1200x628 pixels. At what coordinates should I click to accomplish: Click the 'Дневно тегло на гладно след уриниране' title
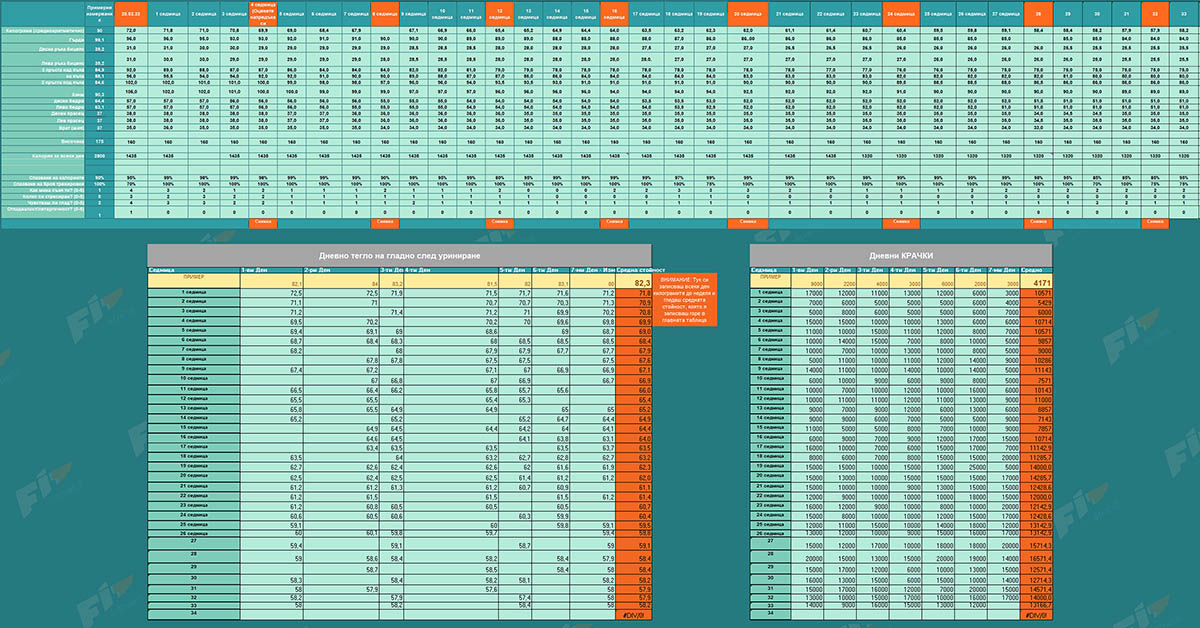click(x=399, y=257)
